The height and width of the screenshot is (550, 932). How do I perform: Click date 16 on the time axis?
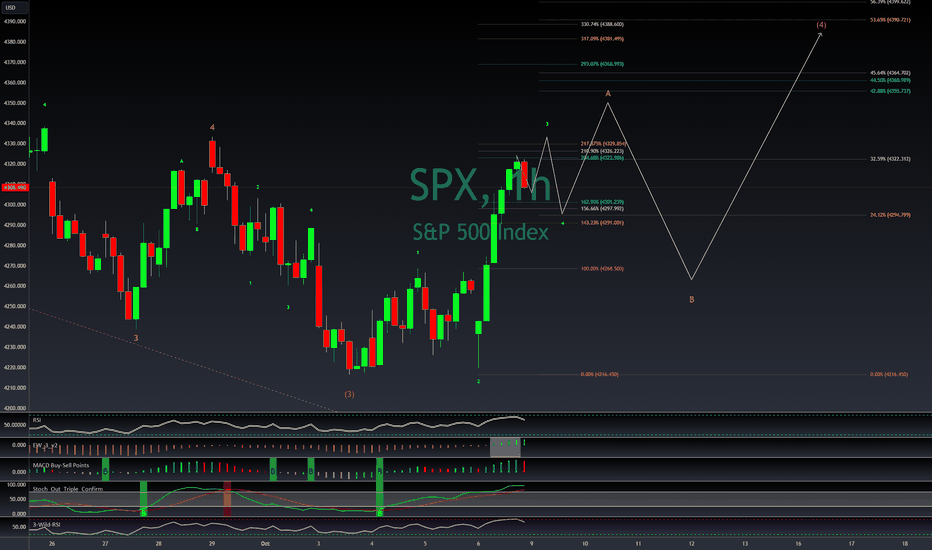(x=798, y=543)
